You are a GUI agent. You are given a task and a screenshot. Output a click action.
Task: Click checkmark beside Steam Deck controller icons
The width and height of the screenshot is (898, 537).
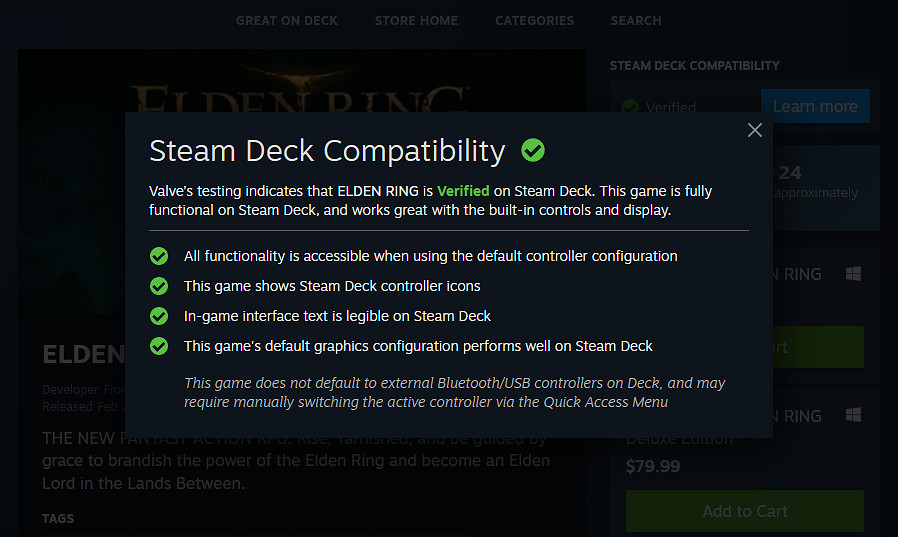[x=158, y=286]
